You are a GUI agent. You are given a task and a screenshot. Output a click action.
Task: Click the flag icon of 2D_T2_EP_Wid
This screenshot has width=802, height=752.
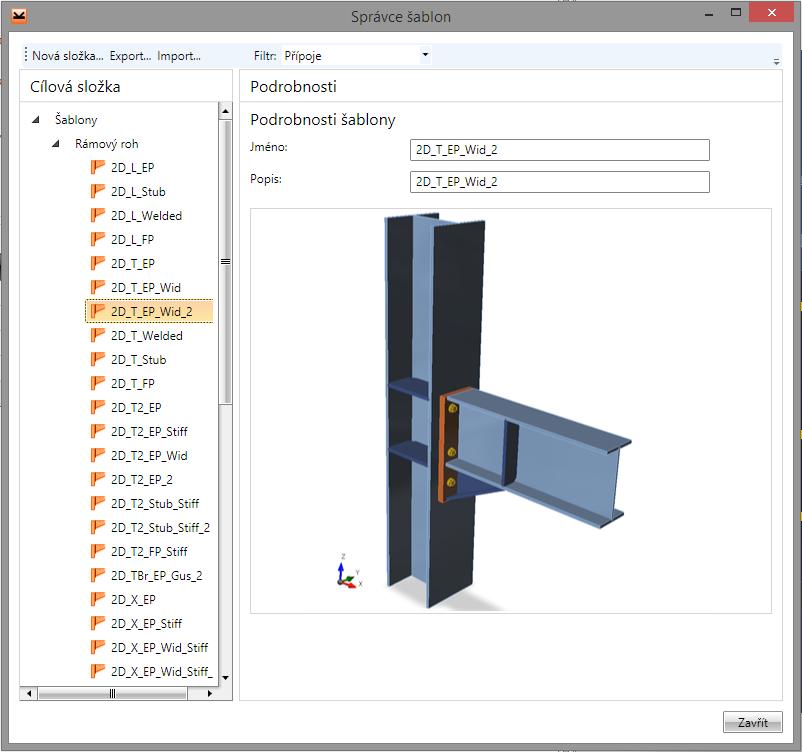pyautogui.click(x=97, y=455)
